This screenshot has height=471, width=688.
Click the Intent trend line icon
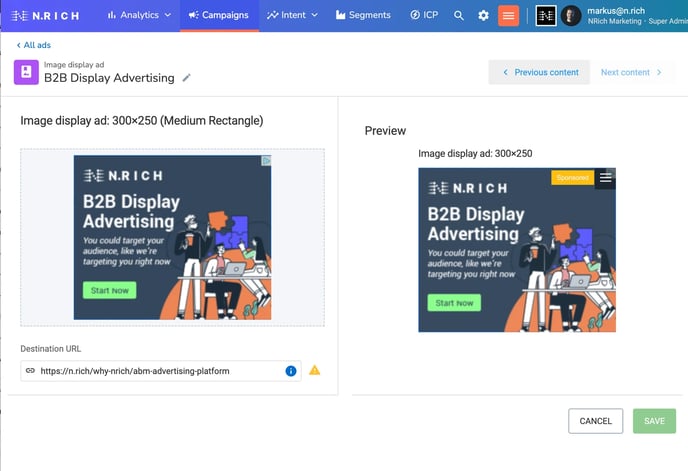point(272,15)
